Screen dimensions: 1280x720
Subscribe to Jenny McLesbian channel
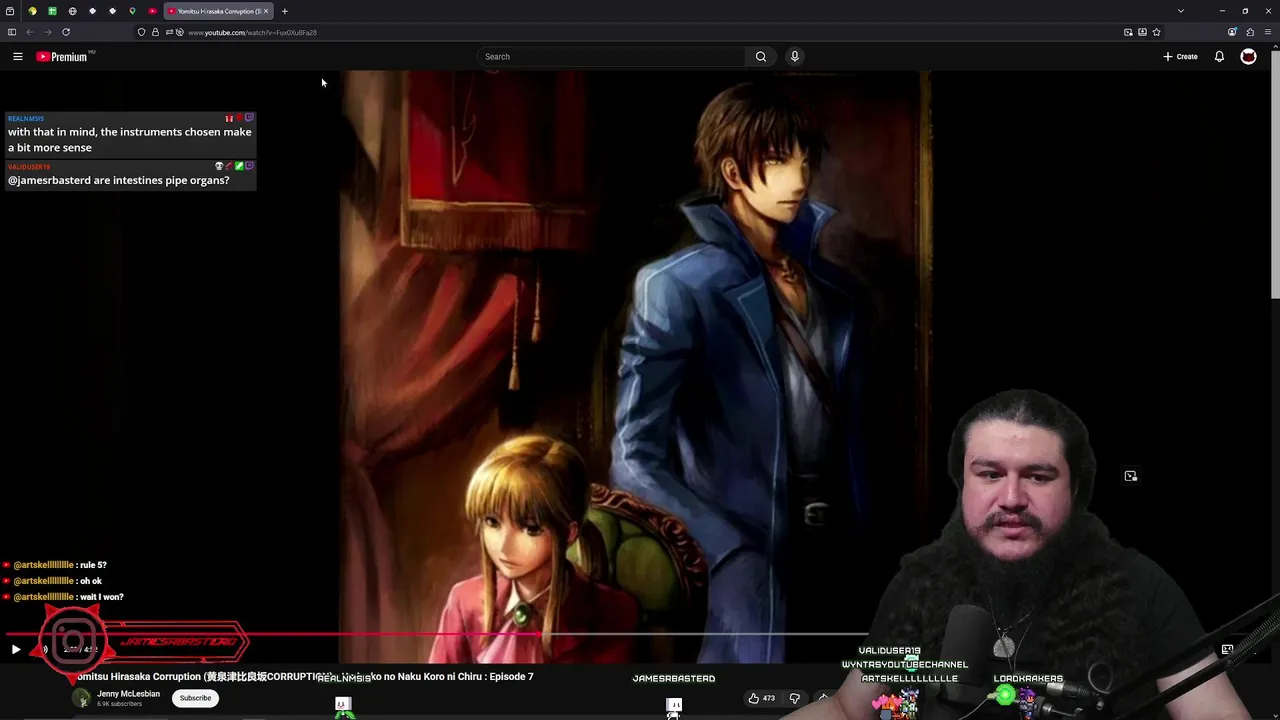(x=195, y=698)
